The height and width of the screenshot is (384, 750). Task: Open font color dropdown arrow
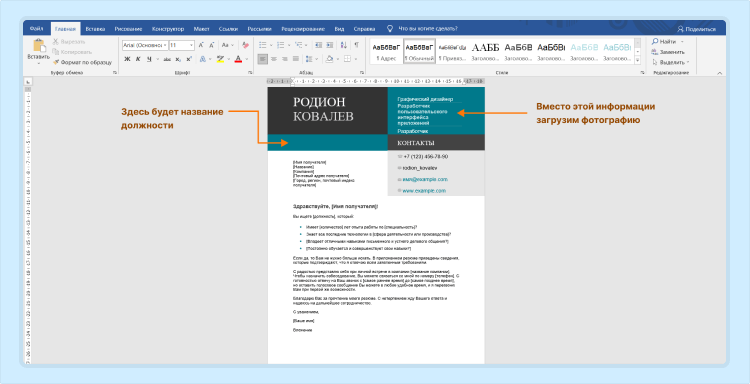click(247, 59)
